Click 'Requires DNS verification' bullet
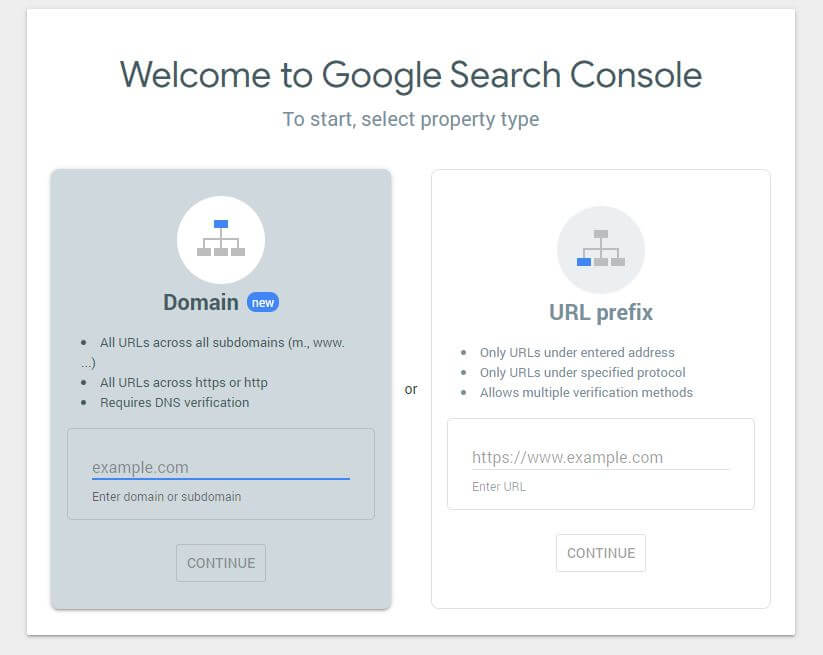Screen dimensions: 823x655 point(174,403)
